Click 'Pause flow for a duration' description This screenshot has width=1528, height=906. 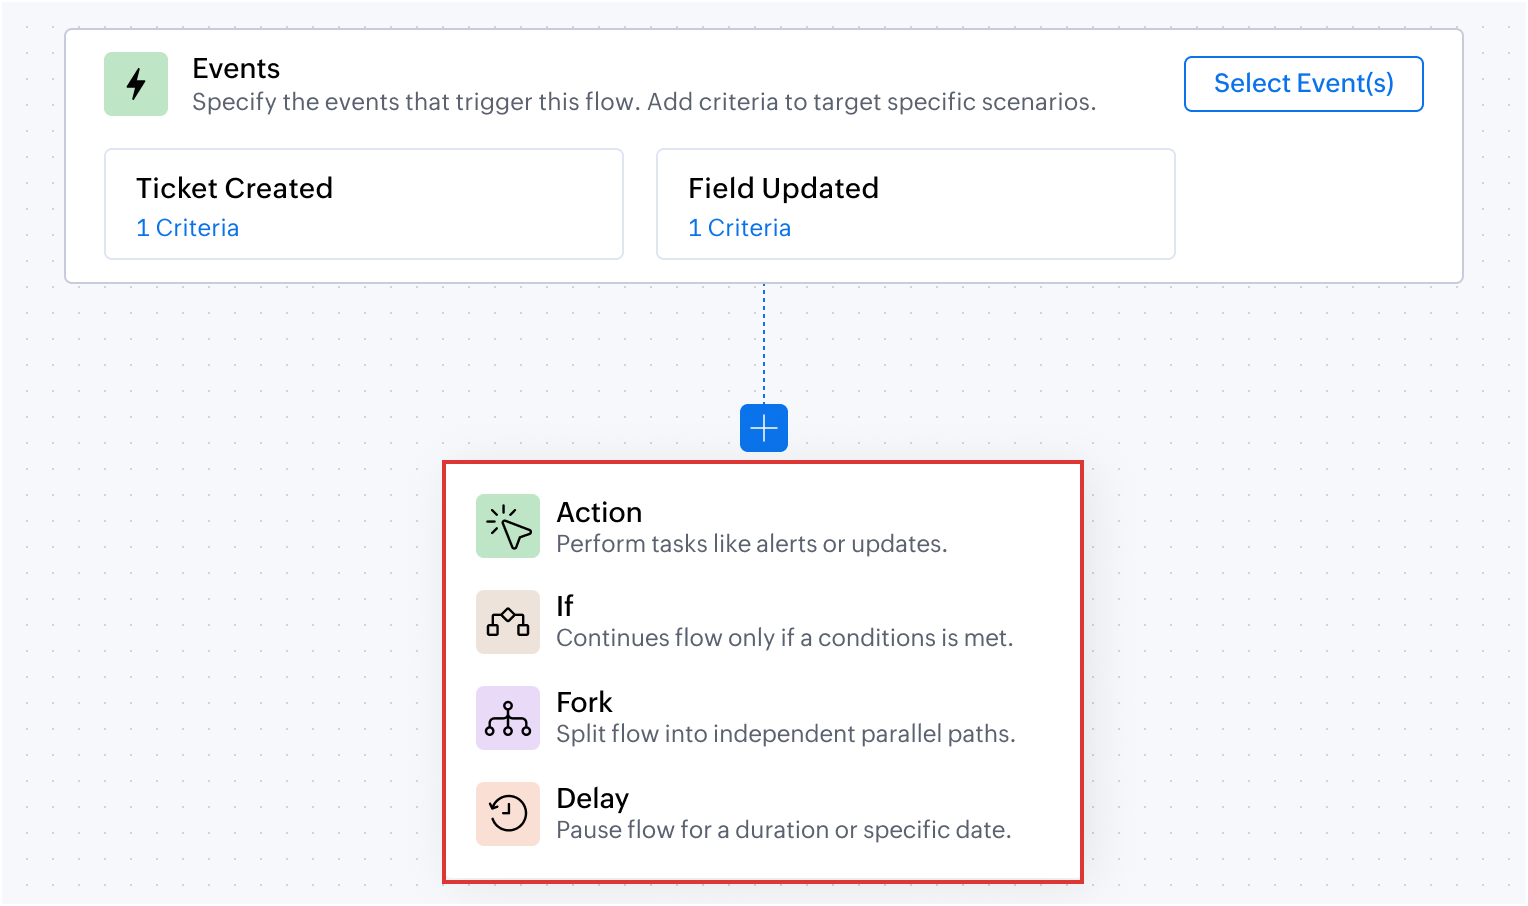783,830
